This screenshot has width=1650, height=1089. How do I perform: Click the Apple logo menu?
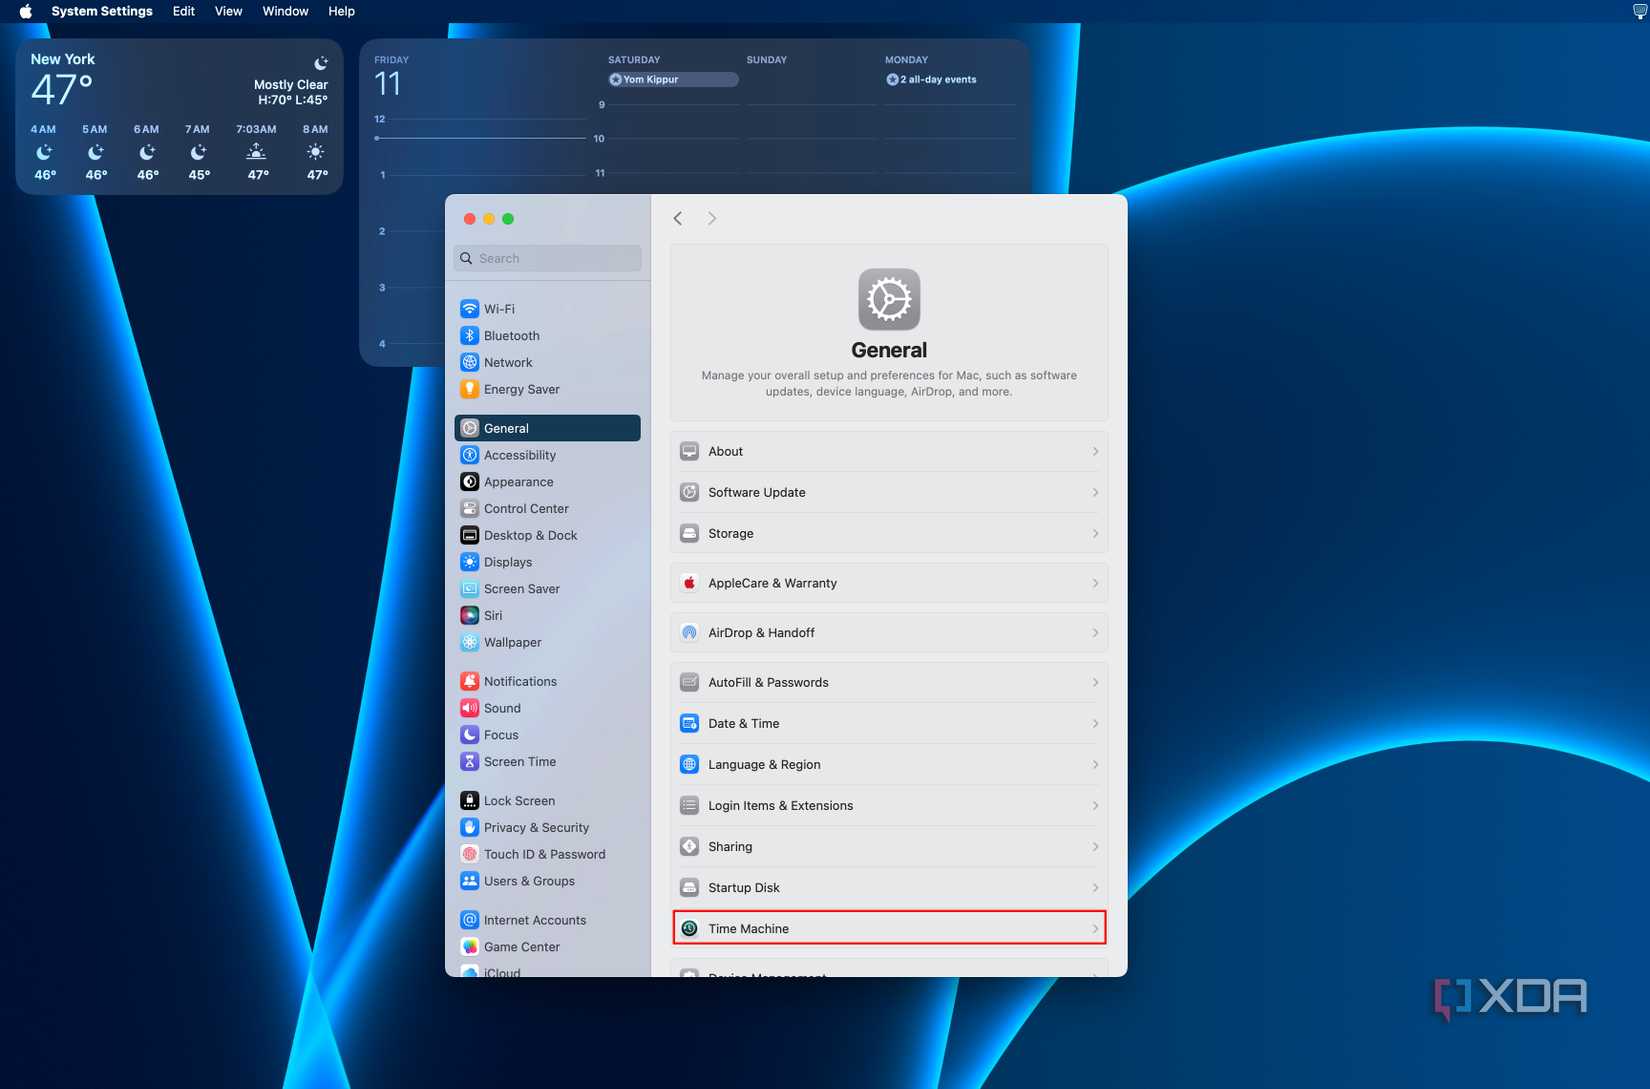click(x=26, y=11)
